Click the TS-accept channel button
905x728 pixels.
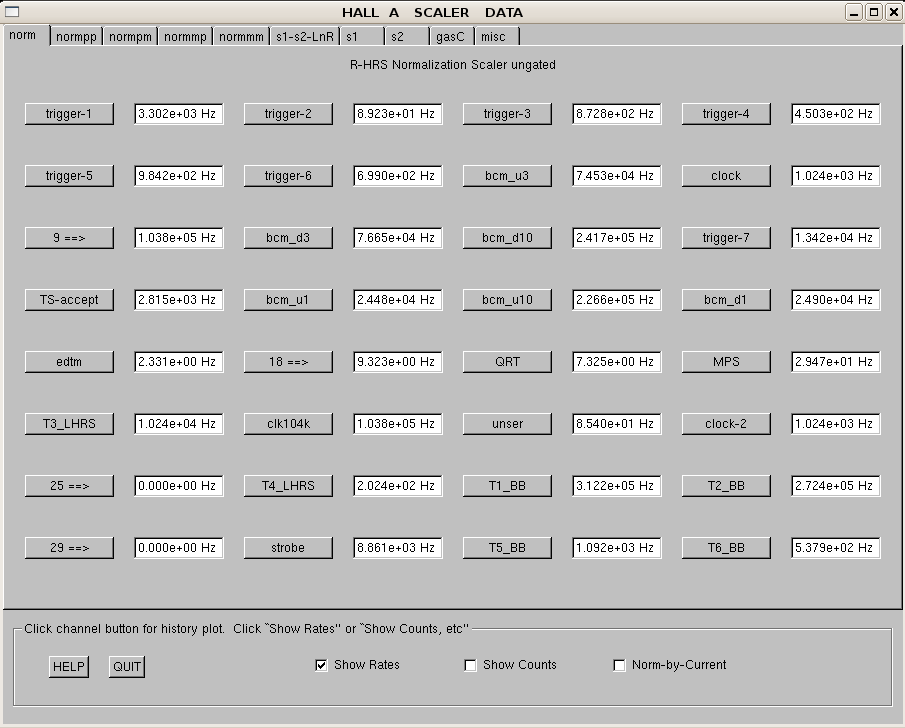tap(69, 300)
